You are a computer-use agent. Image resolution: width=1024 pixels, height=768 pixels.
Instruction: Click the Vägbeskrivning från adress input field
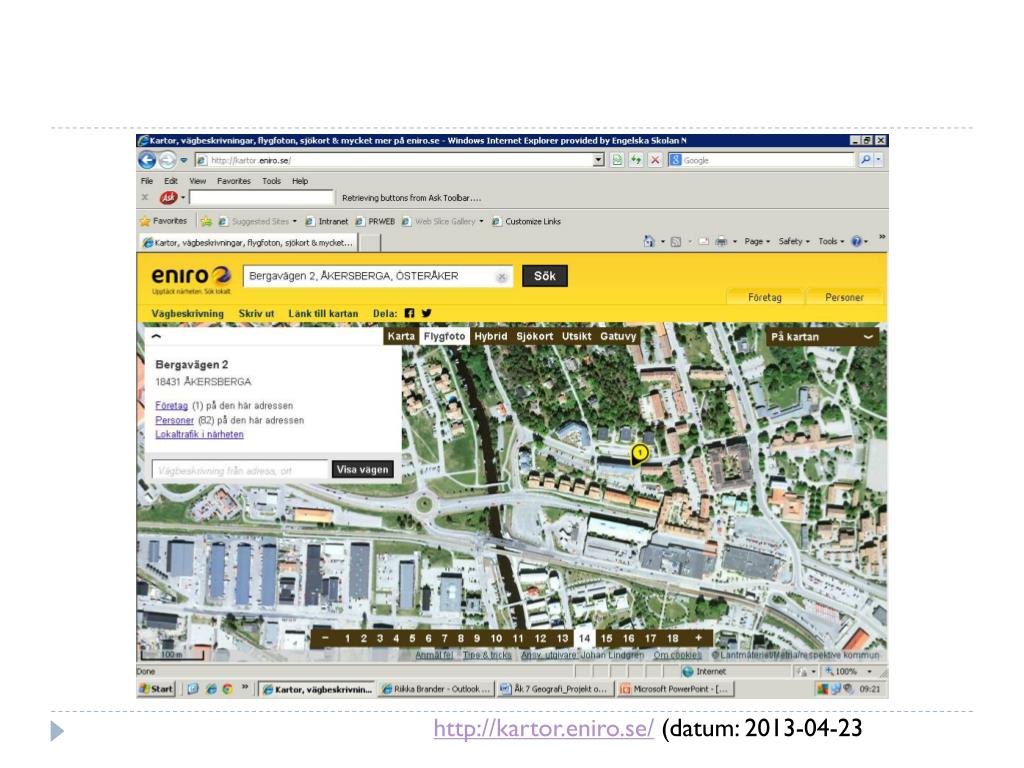[240, 470]
